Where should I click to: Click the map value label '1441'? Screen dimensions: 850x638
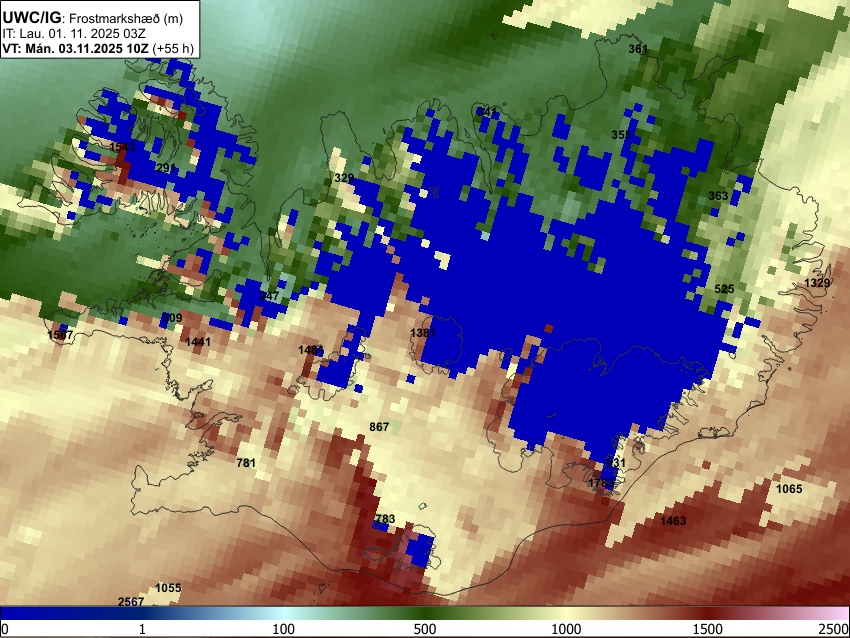198,341
